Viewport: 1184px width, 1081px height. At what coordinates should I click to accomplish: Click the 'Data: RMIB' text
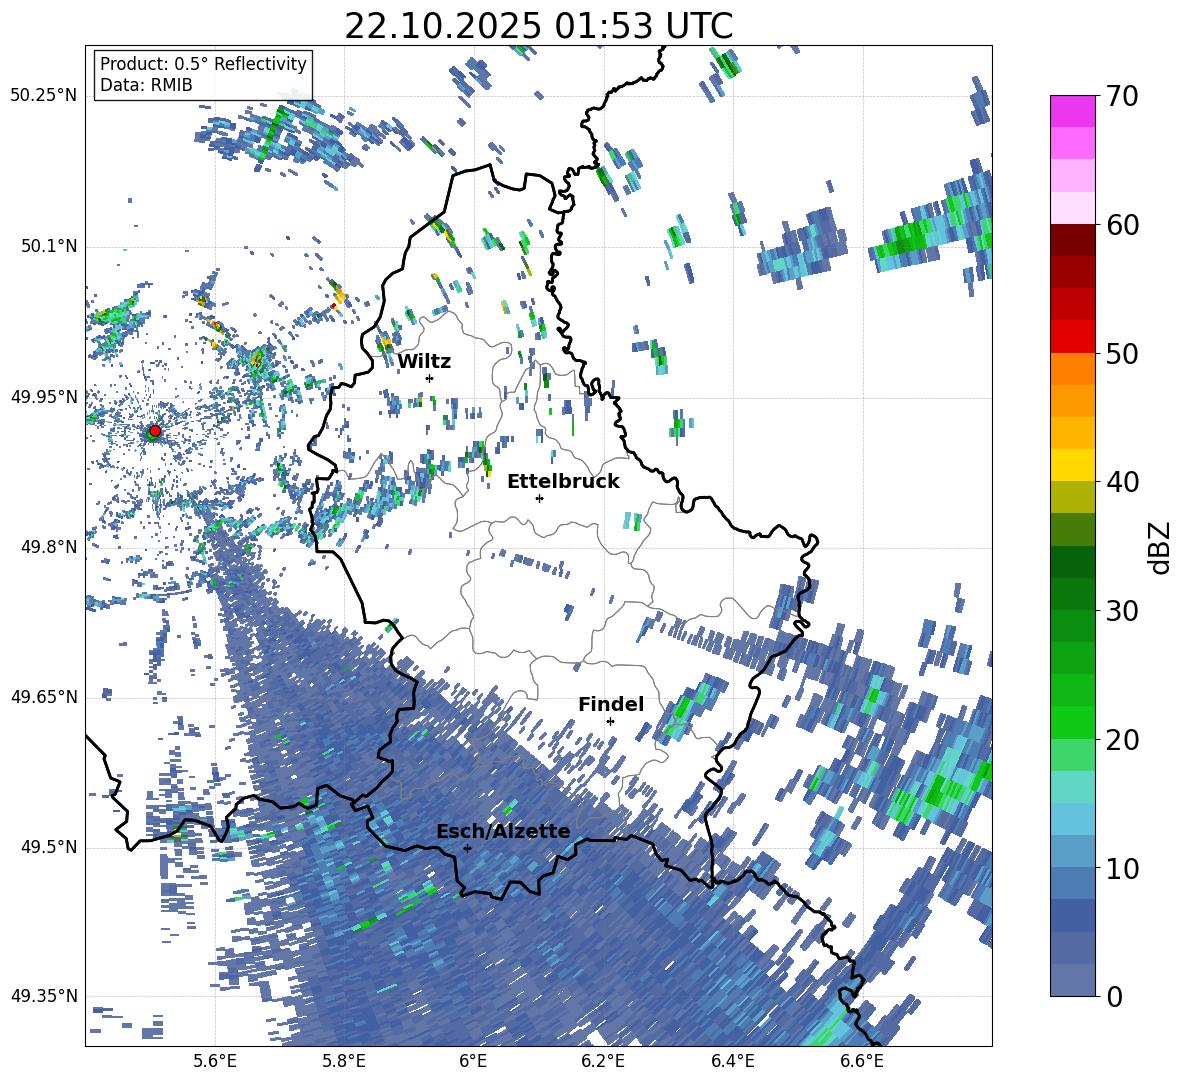(x=146, y=85)
